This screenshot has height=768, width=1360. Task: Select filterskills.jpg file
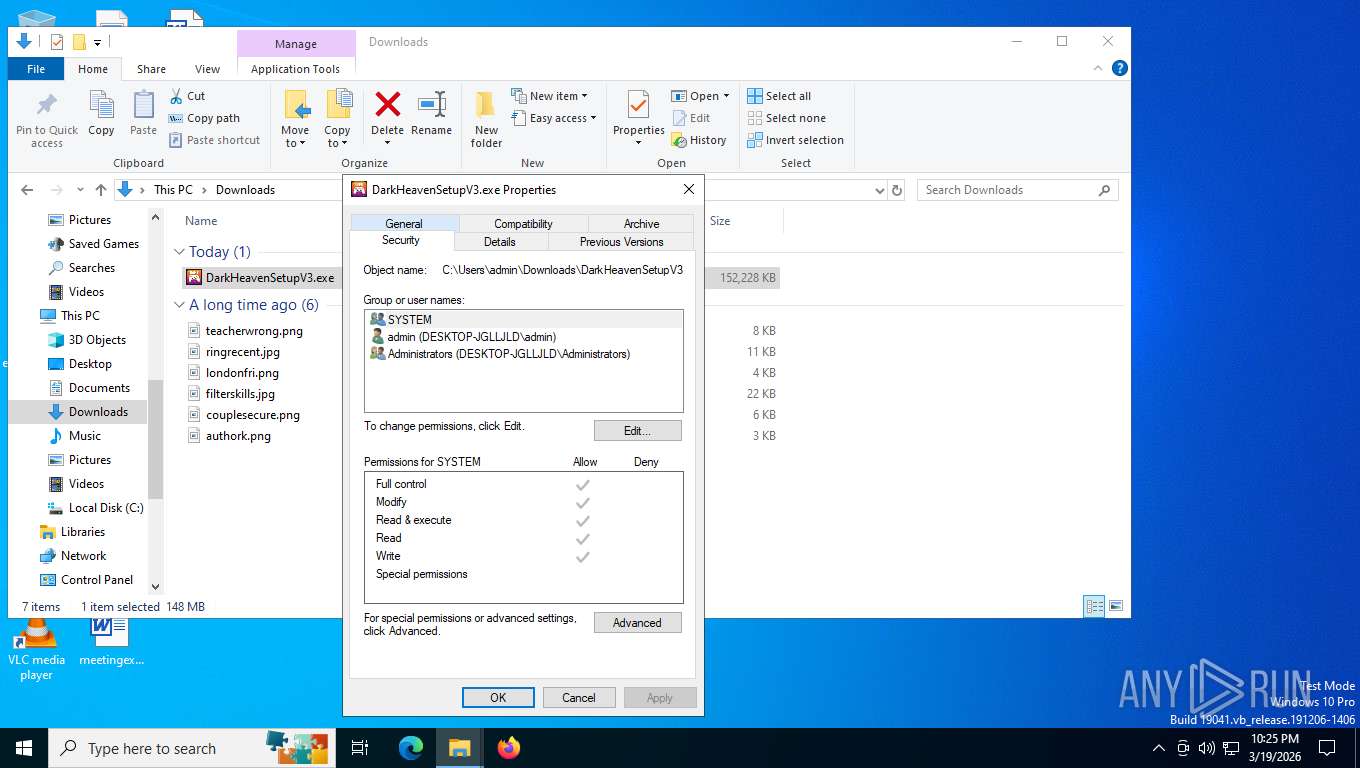(x=240, y=394)
